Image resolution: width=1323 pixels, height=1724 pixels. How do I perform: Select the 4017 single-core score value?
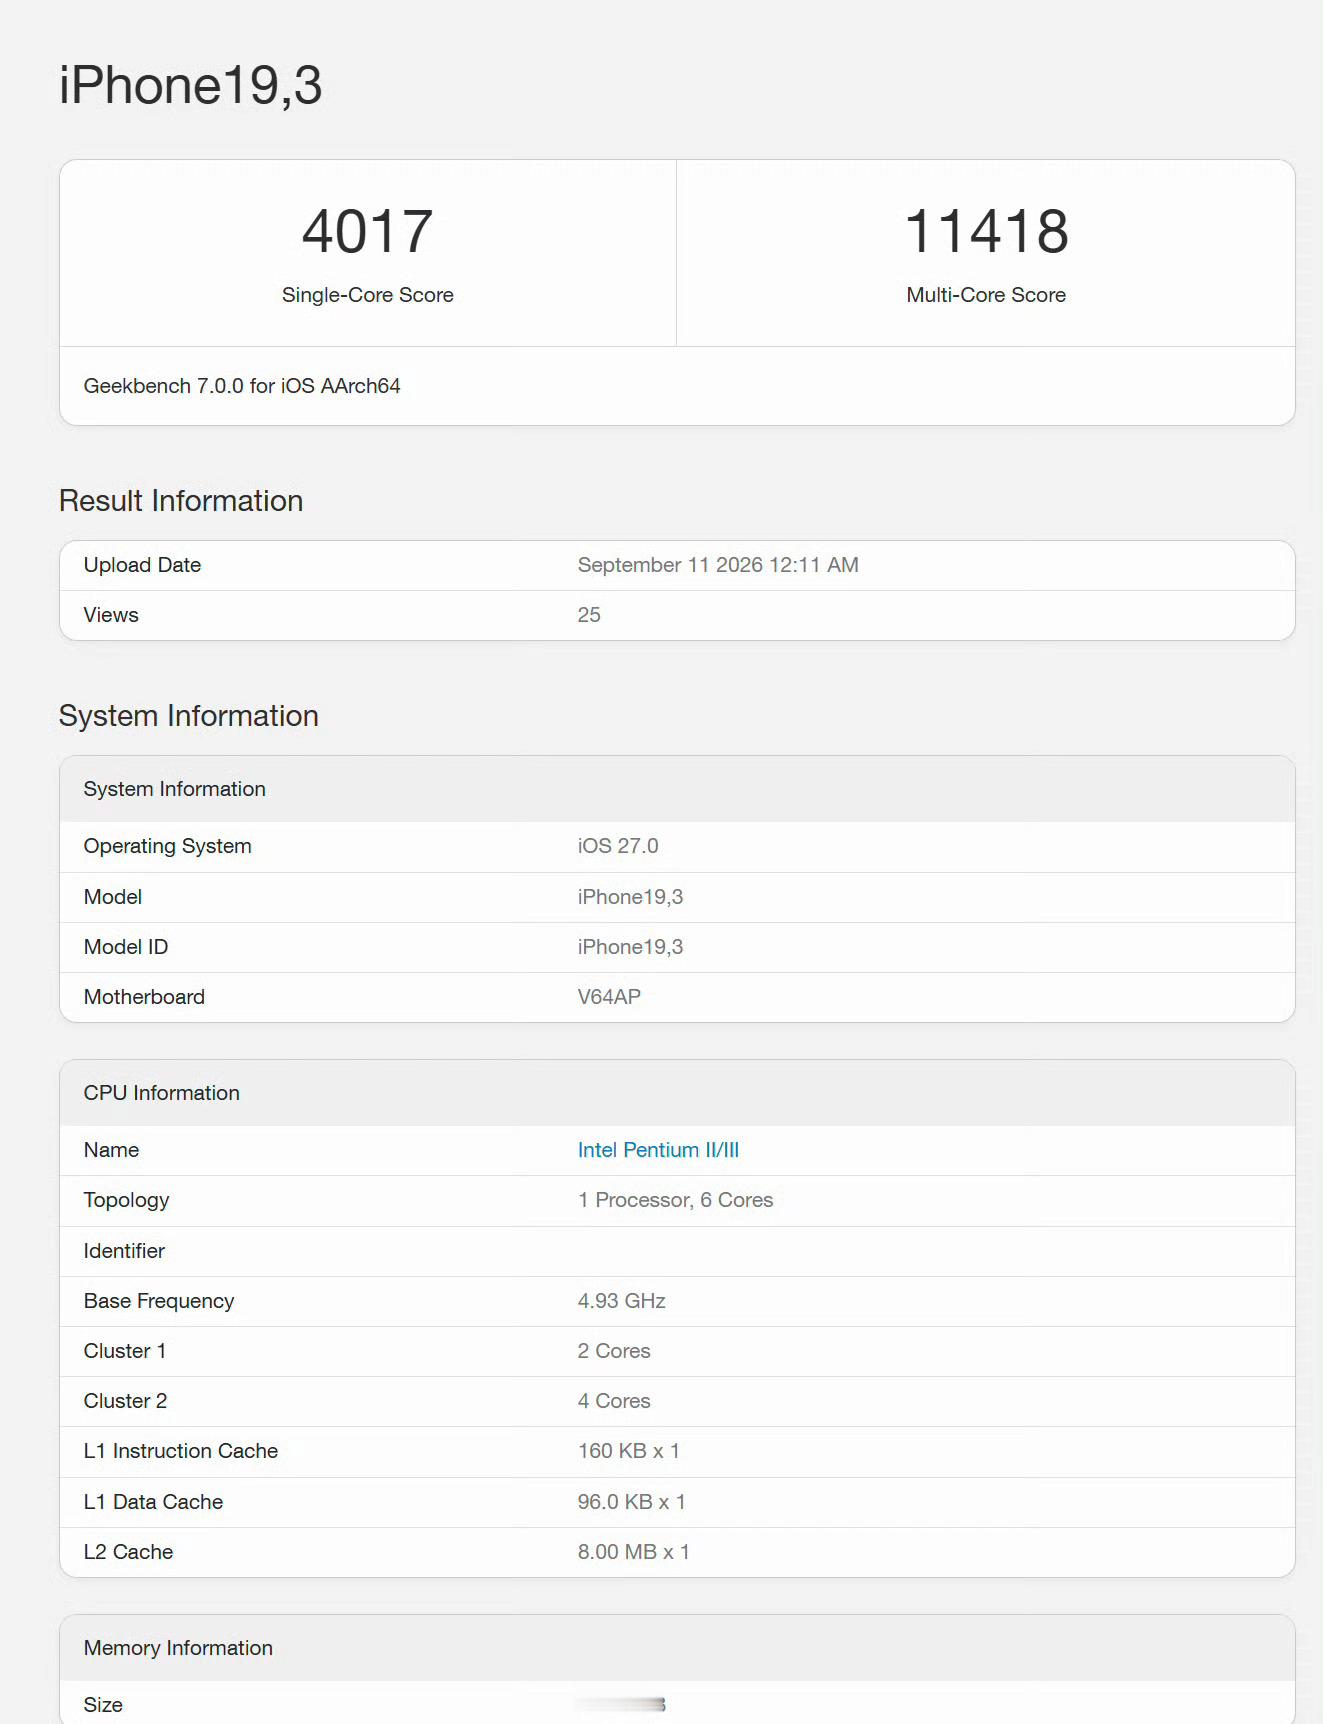[x=367, y=231]
